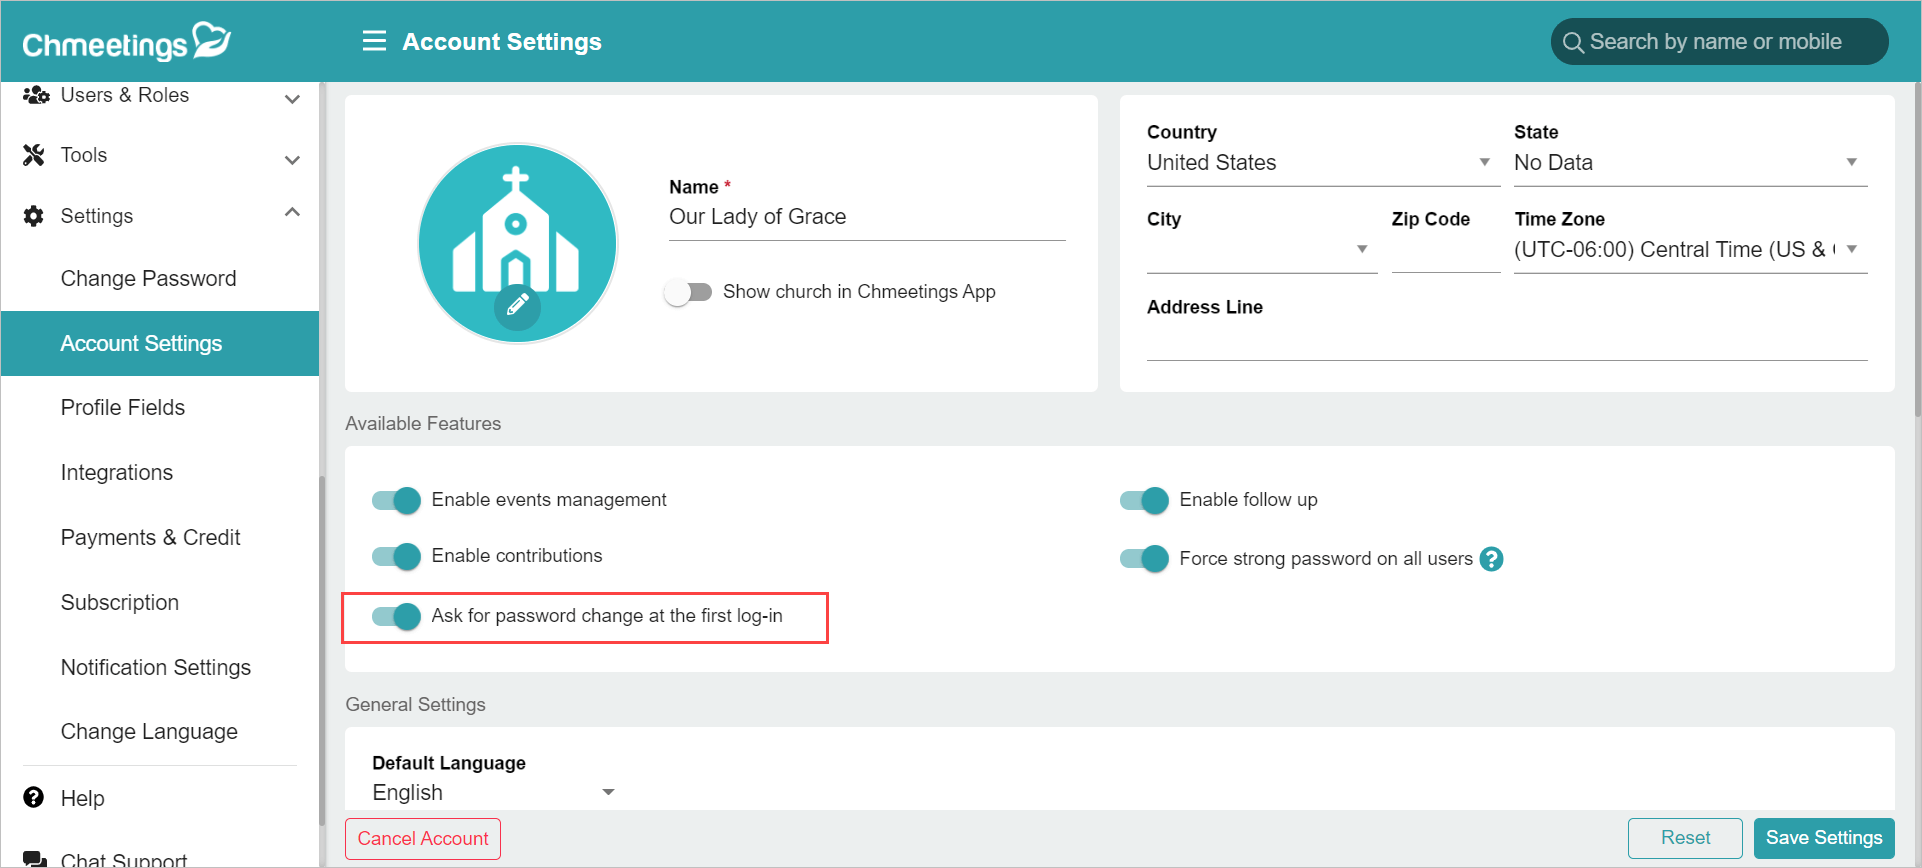The height and width of the screenshot is (868, 1922).
Task: Click the main page vertical scrollbar
Action: (x=1916, y=250)
